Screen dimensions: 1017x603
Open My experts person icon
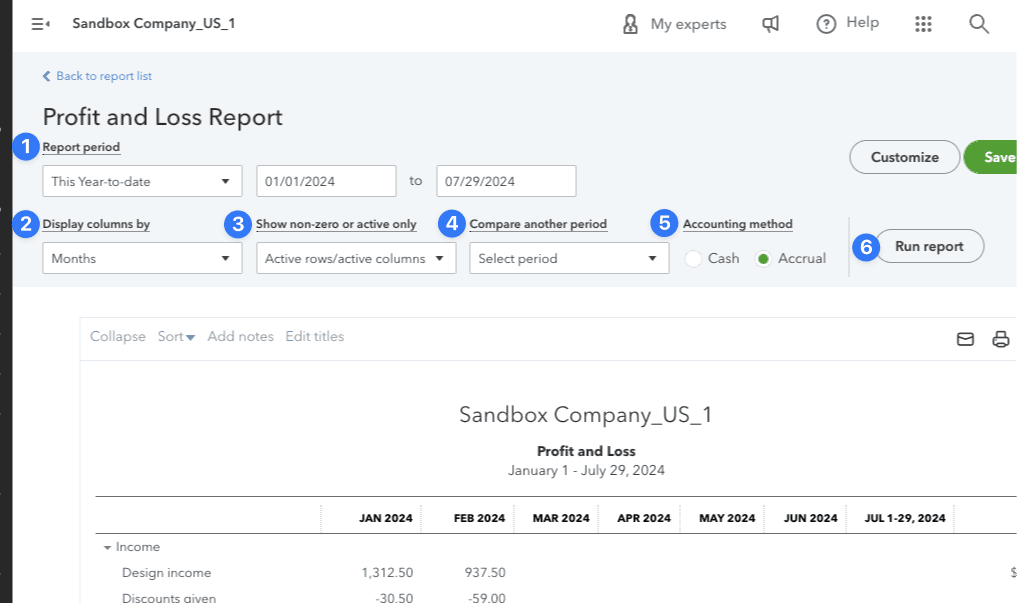tap(630, 24)
